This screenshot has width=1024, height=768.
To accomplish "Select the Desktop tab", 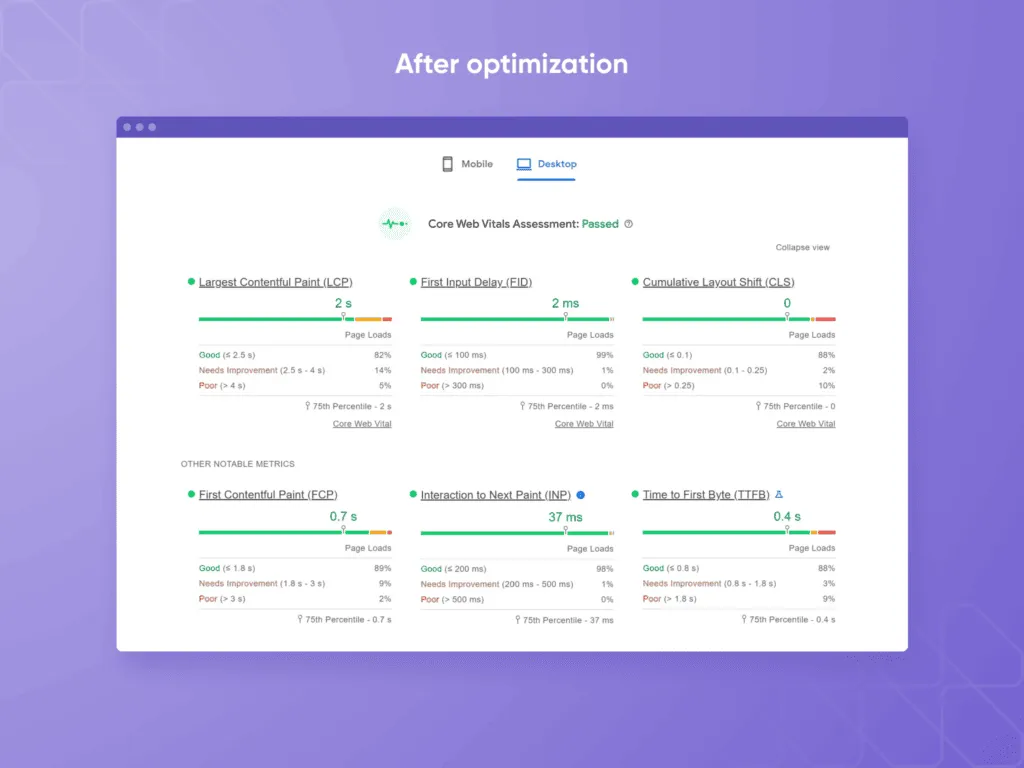I will [547, 164].
